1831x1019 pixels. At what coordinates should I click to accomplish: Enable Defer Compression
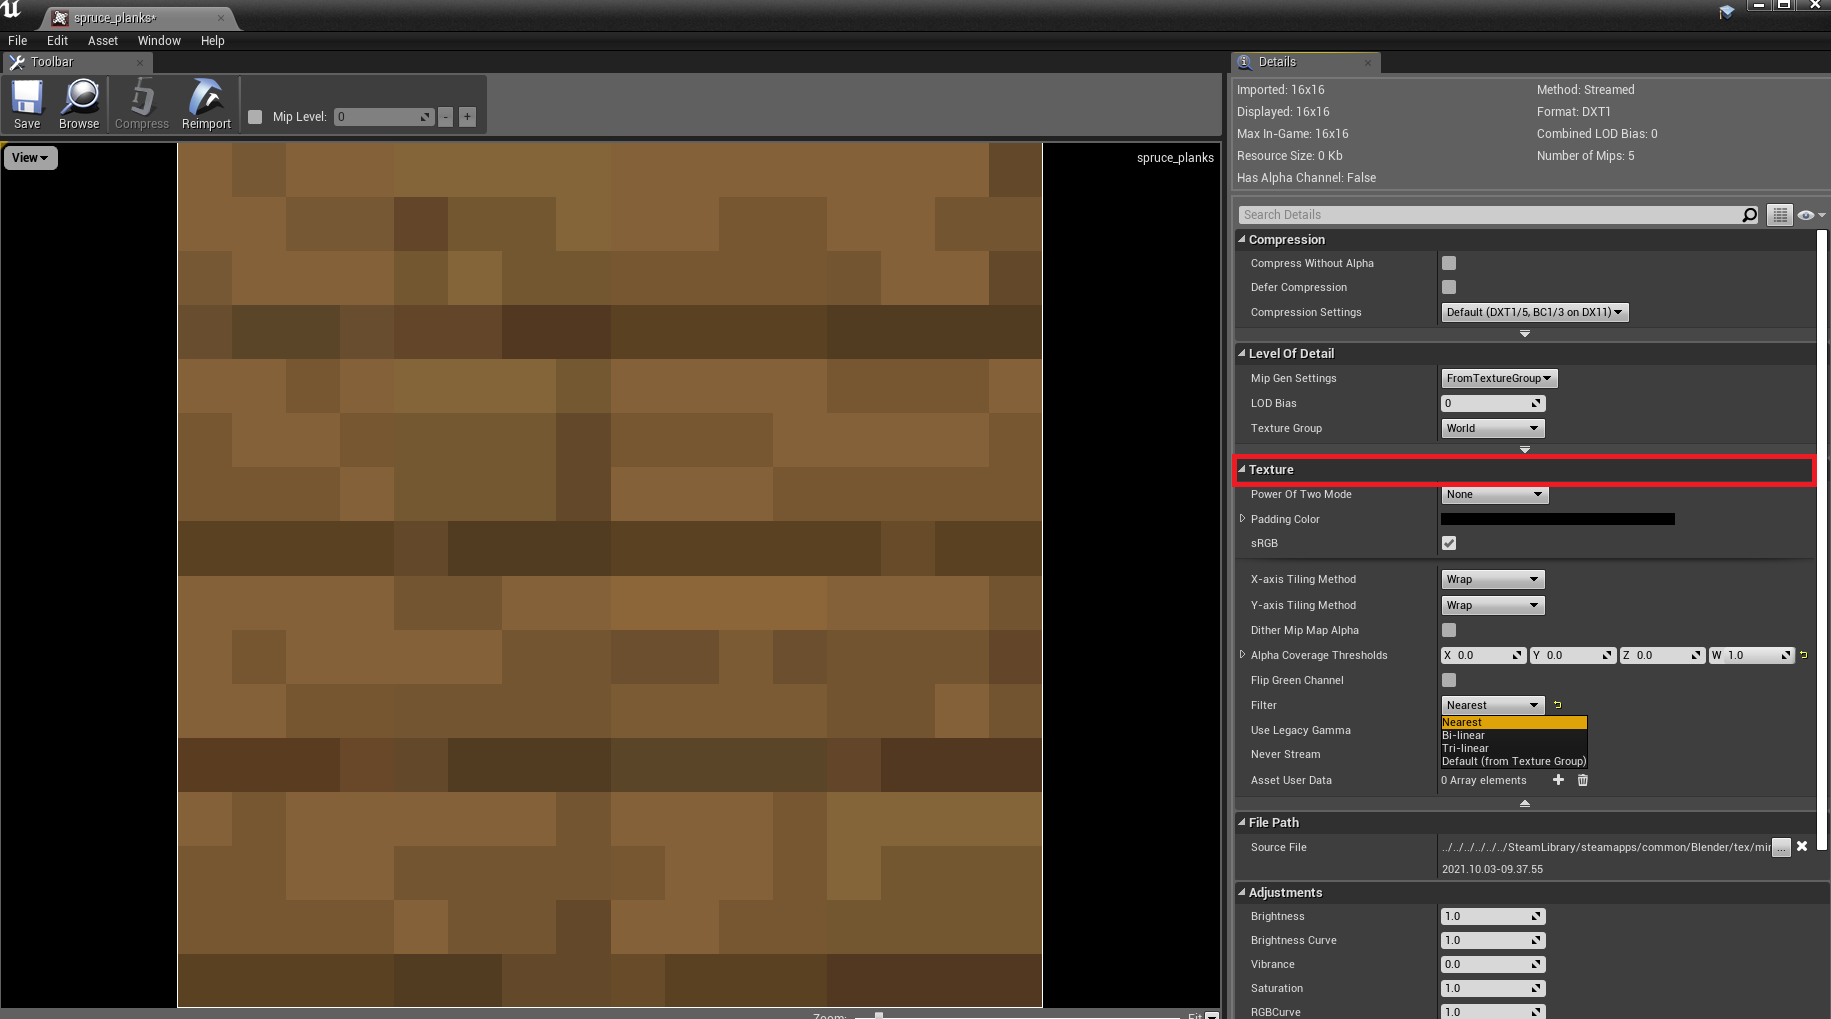[x=1449, y=287]
